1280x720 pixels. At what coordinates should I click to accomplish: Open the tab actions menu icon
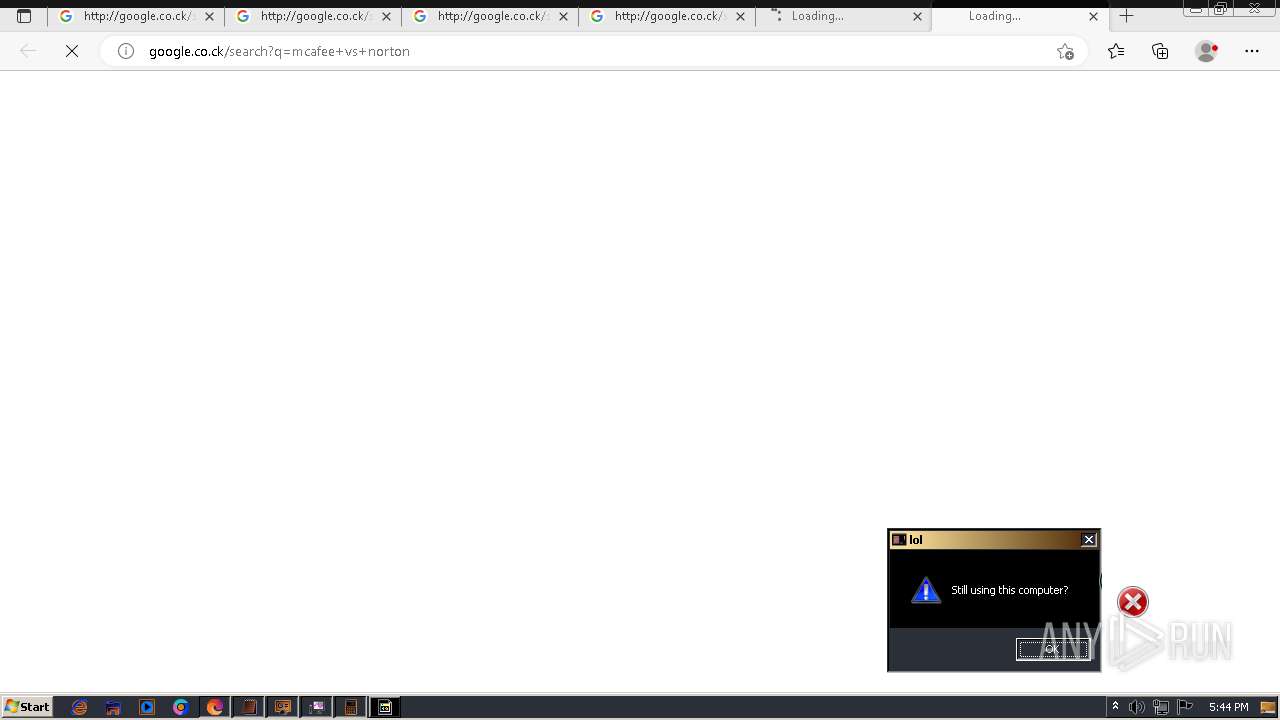(24, 16)
